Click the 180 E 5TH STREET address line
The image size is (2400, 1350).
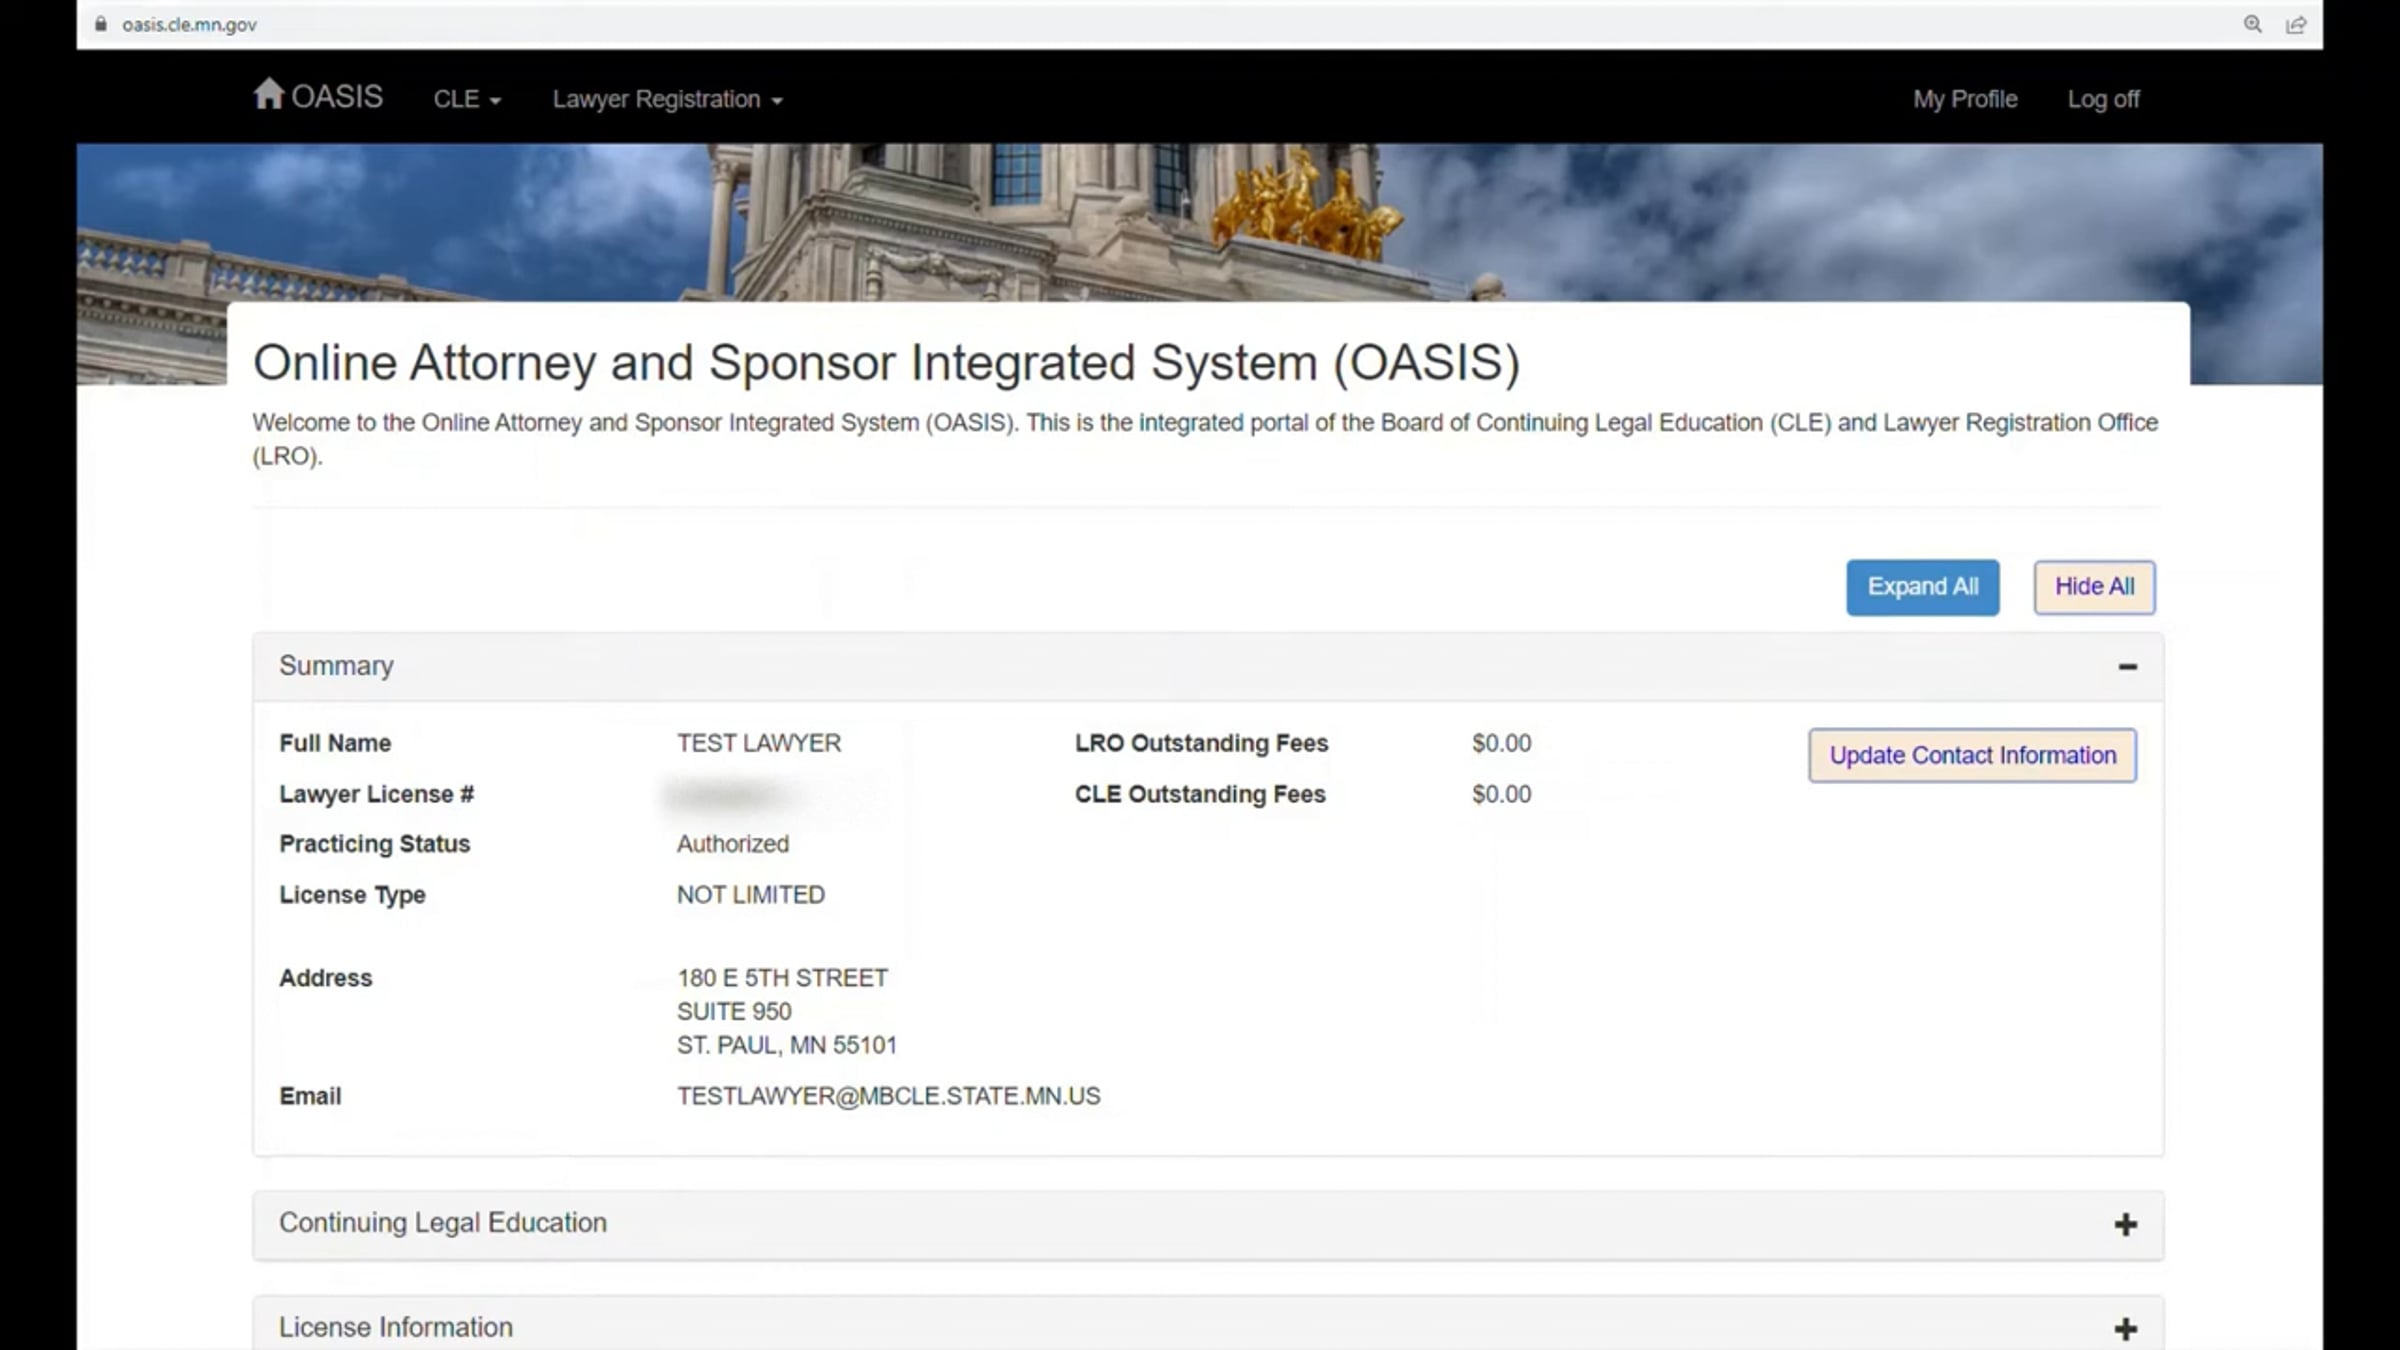coord(782,978)
